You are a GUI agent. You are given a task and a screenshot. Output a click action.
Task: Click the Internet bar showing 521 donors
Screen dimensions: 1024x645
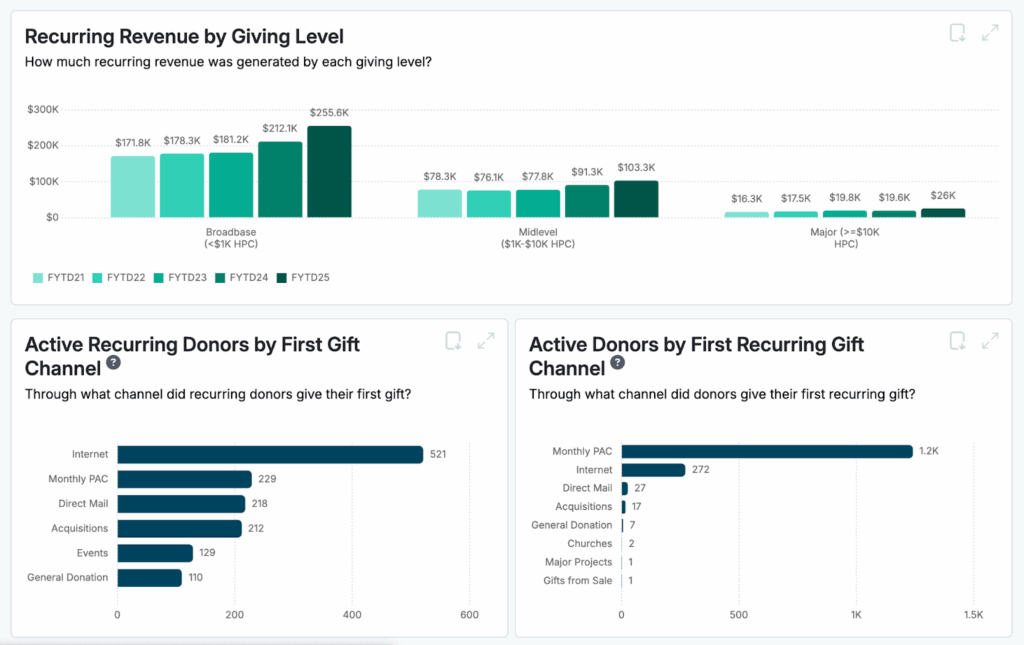click(270, 454)
